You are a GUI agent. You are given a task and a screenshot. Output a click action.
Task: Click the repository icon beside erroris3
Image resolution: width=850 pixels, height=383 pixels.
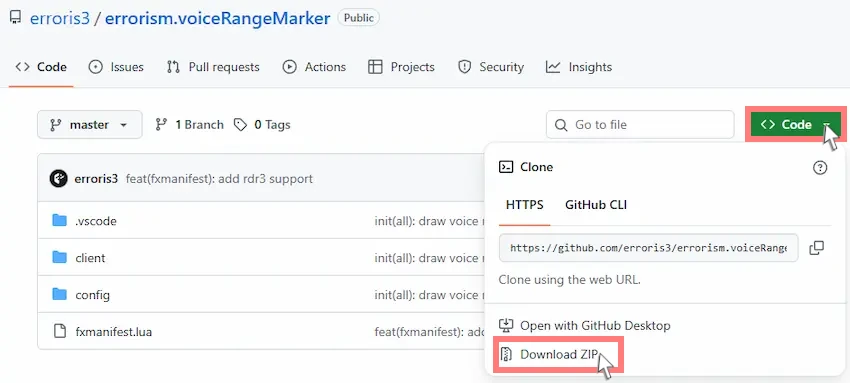point(16,18)
